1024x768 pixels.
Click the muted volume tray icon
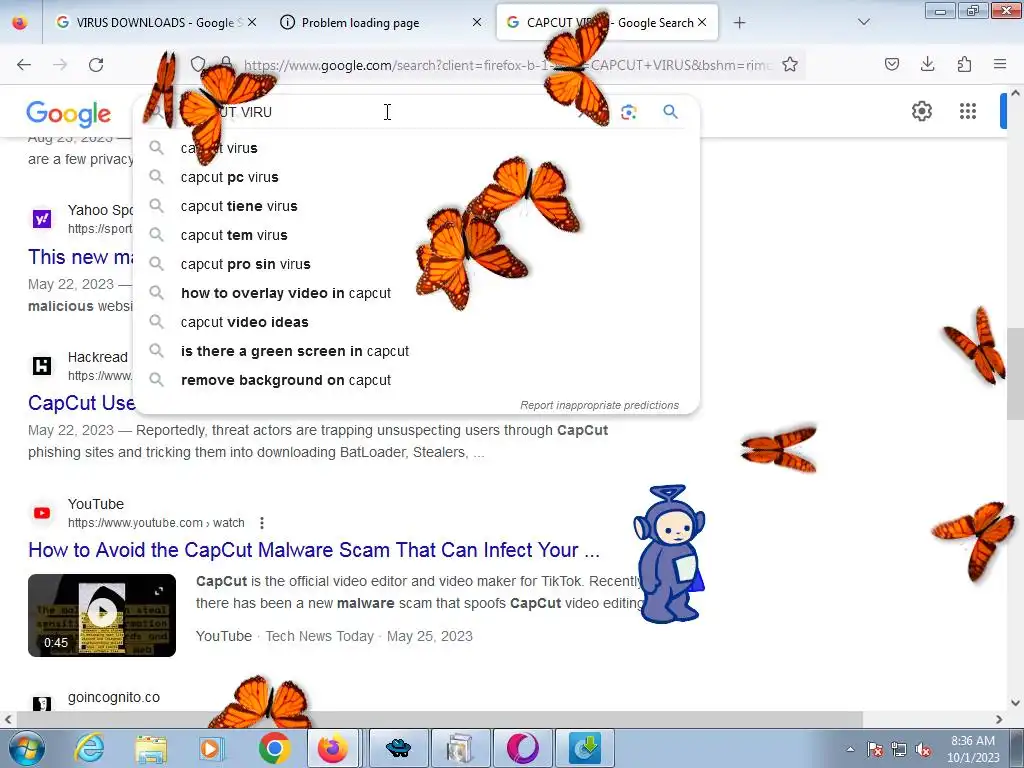click(x=923, y=750)
